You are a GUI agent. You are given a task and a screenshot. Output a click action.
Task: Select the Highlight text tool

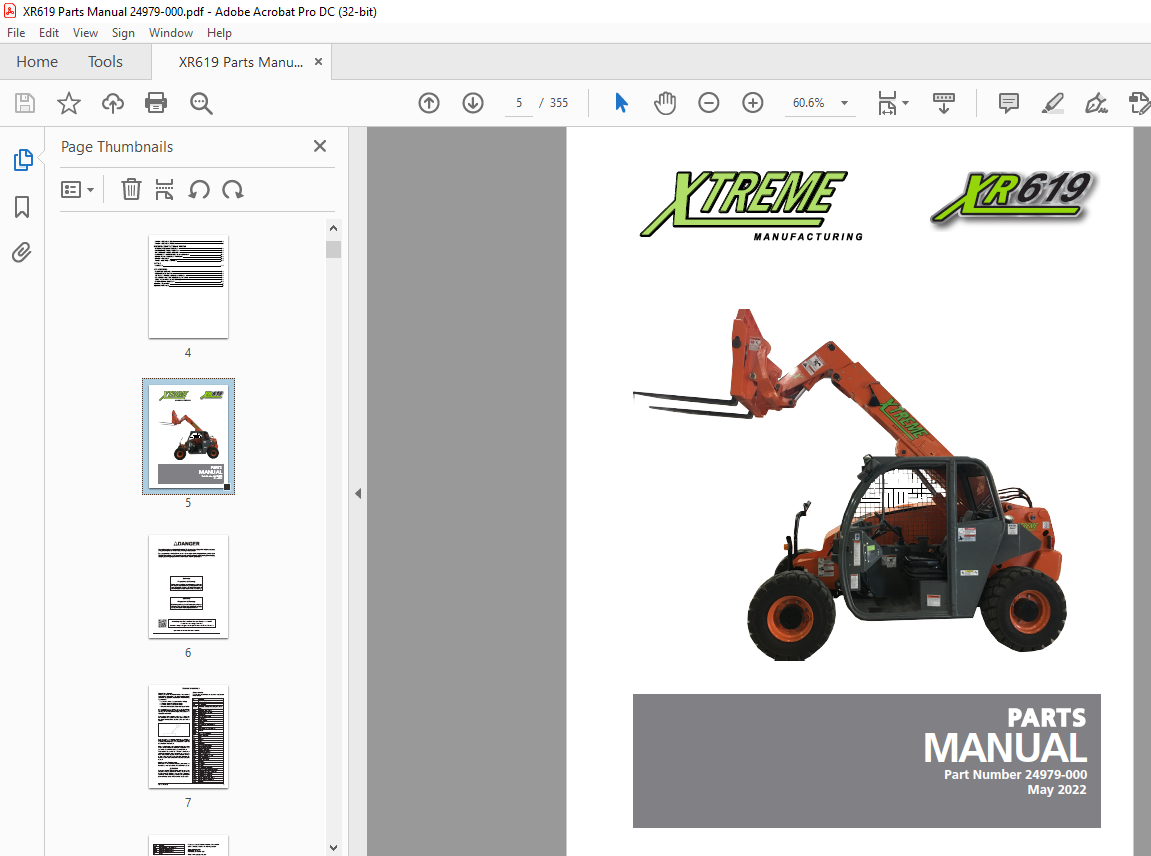click(x=1053, y=103)
